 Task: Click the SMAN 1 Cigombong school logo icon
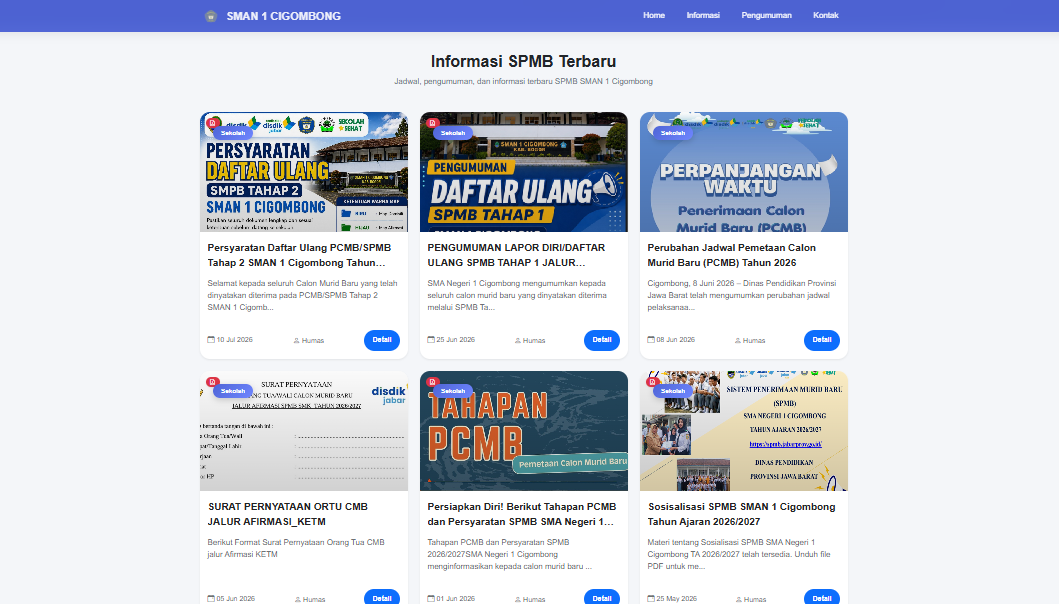coord(211,16)
